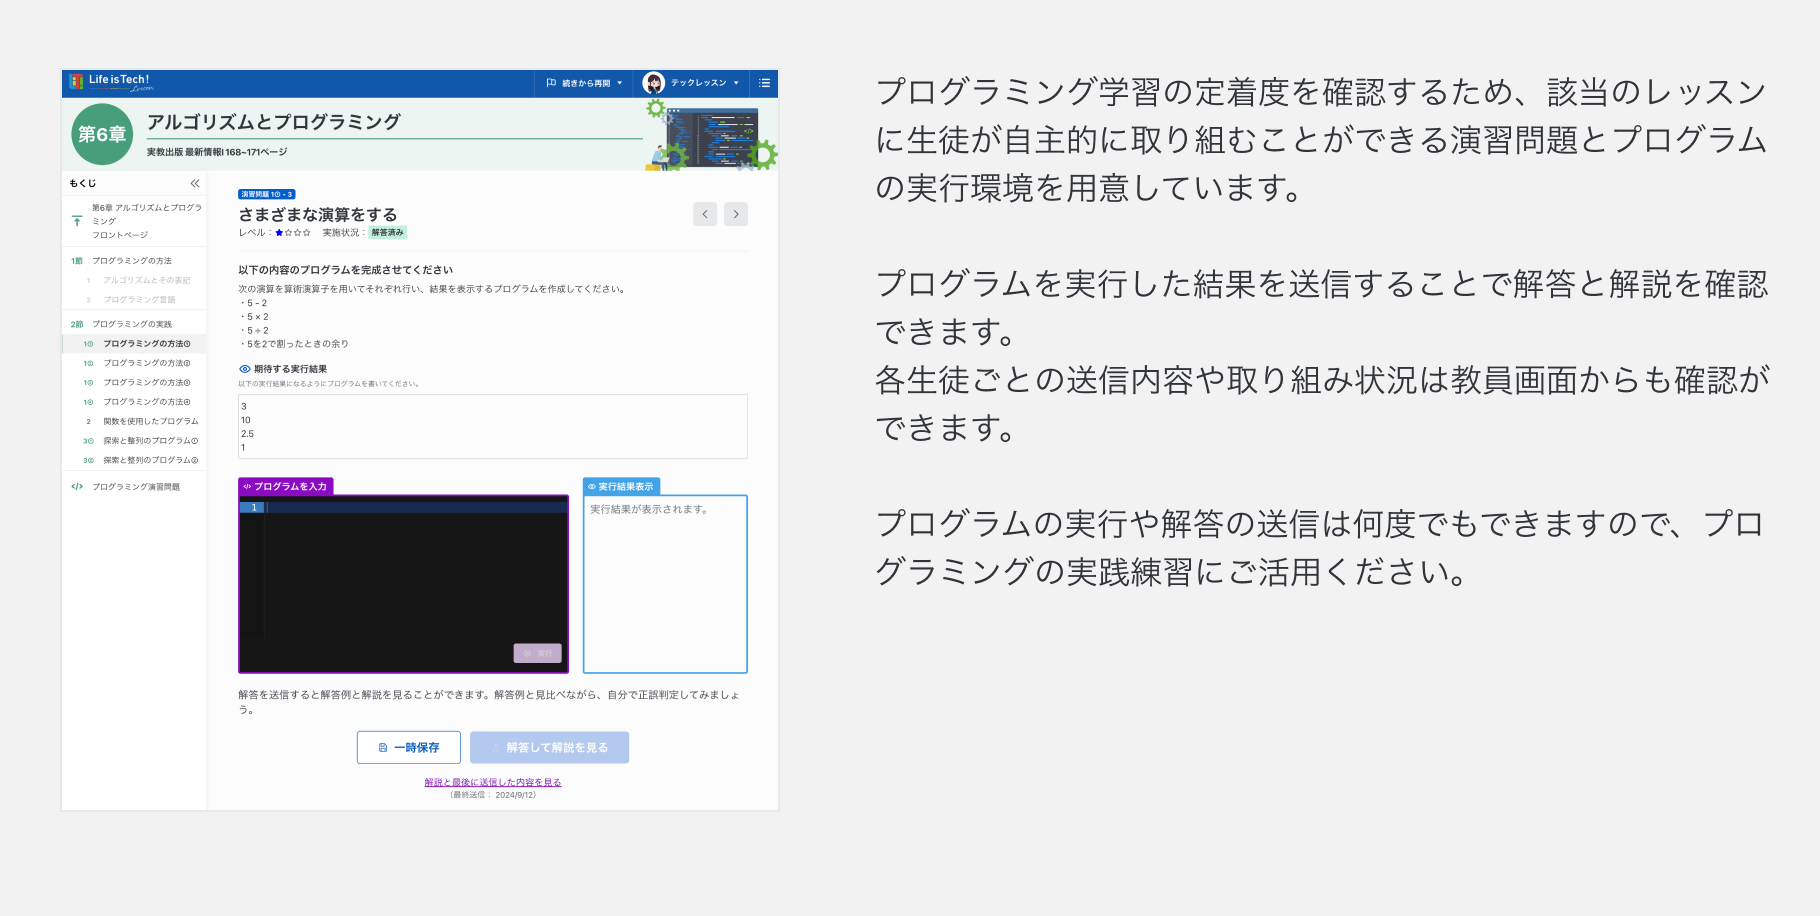
Task: Click the 実教出版 最新情報I 168~171ページ text
Action: coord(217,152)
